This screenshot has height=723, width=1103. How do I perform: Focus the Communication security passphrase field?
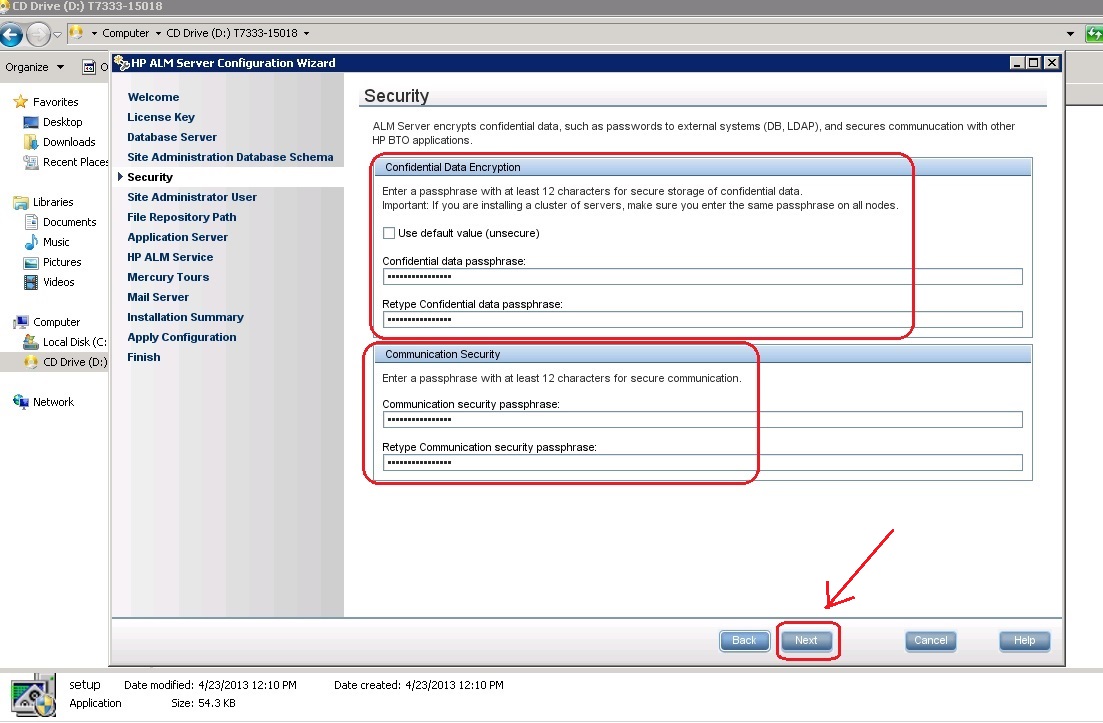tap(702, 419)
